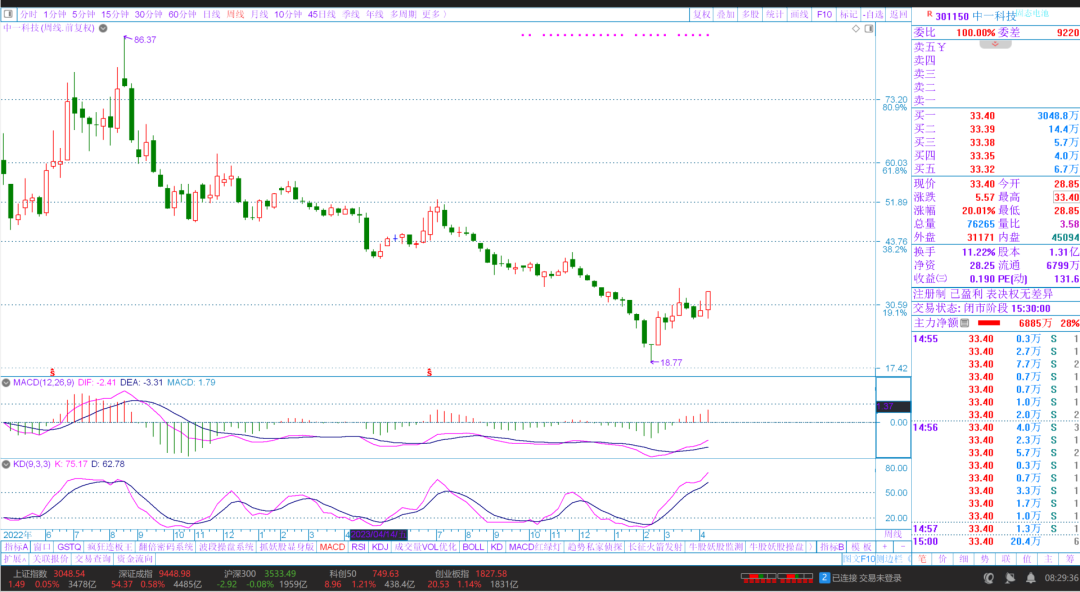Enable the 画线 drawing tool
1080x592 pixels.
pos(799,15)
